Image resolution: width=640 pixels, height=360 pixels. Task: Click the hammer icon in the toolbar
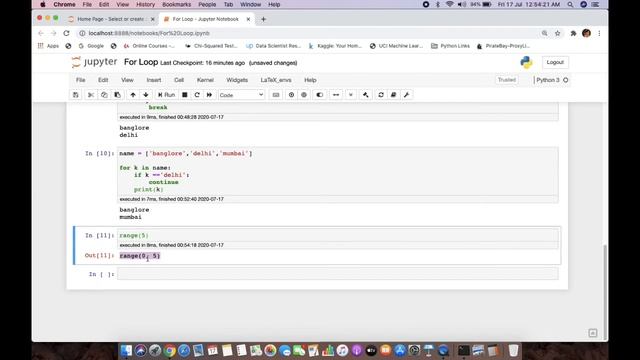pos(366,95)
